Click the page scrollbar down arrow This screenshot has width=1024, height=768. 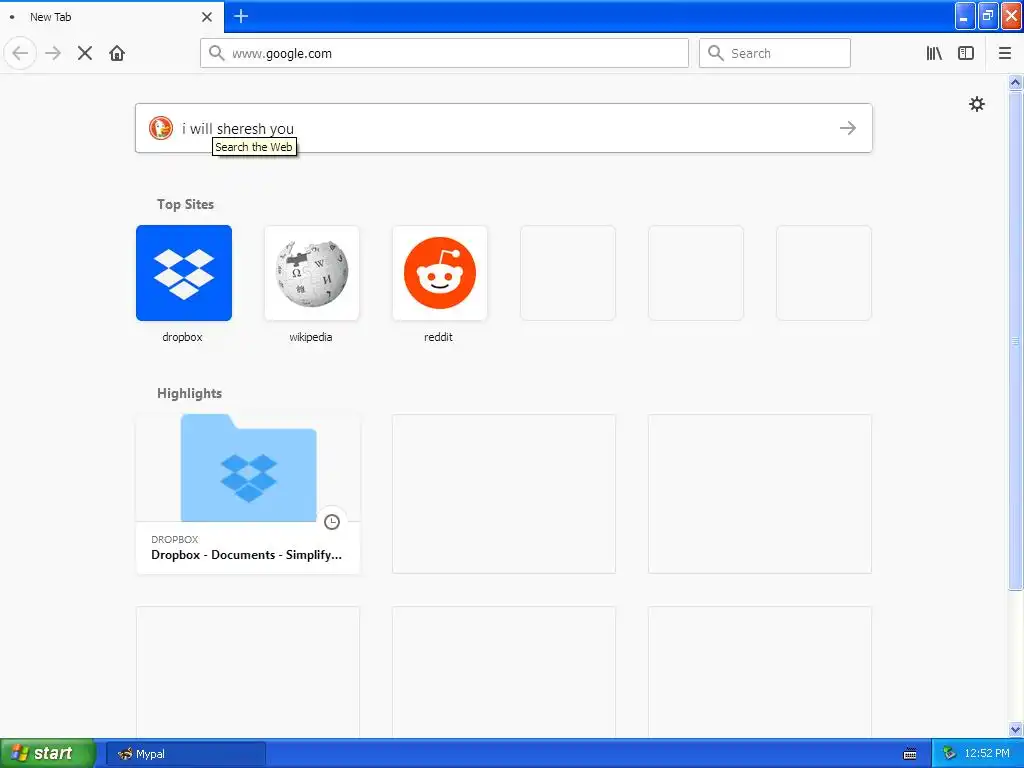point(1015,729)
